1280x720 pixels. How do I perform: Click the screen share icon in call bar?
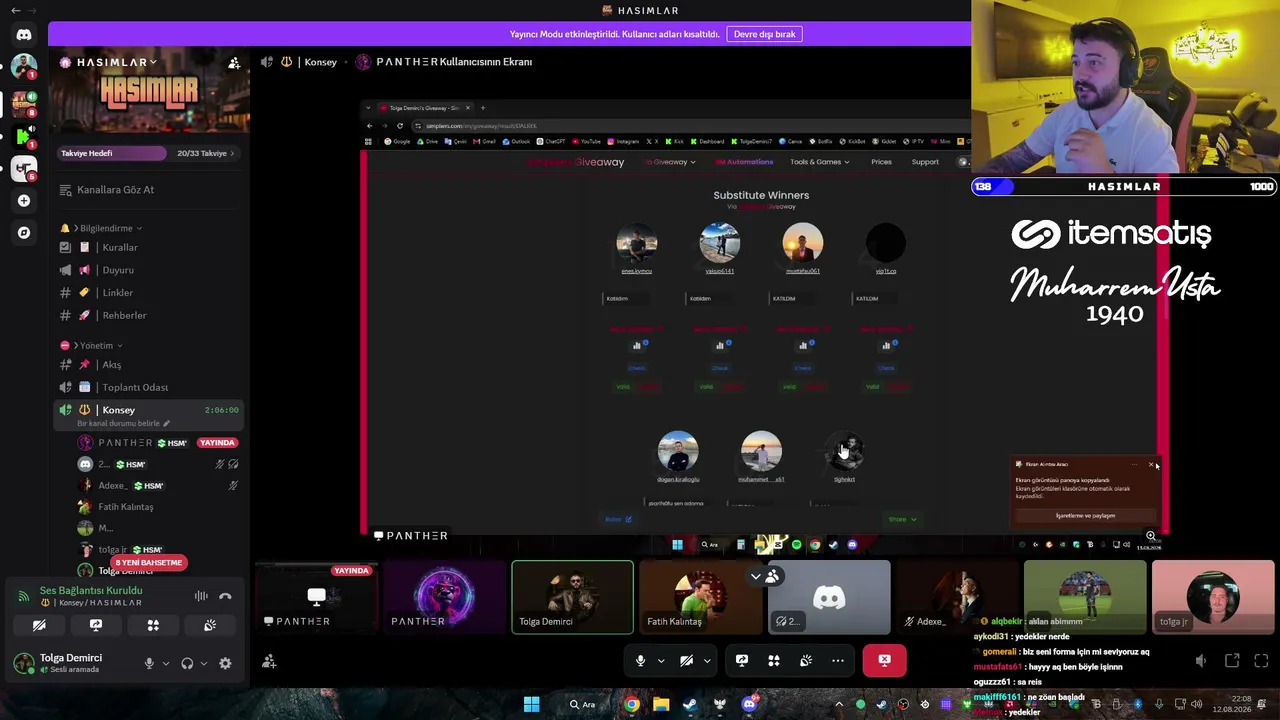point(742,660)
